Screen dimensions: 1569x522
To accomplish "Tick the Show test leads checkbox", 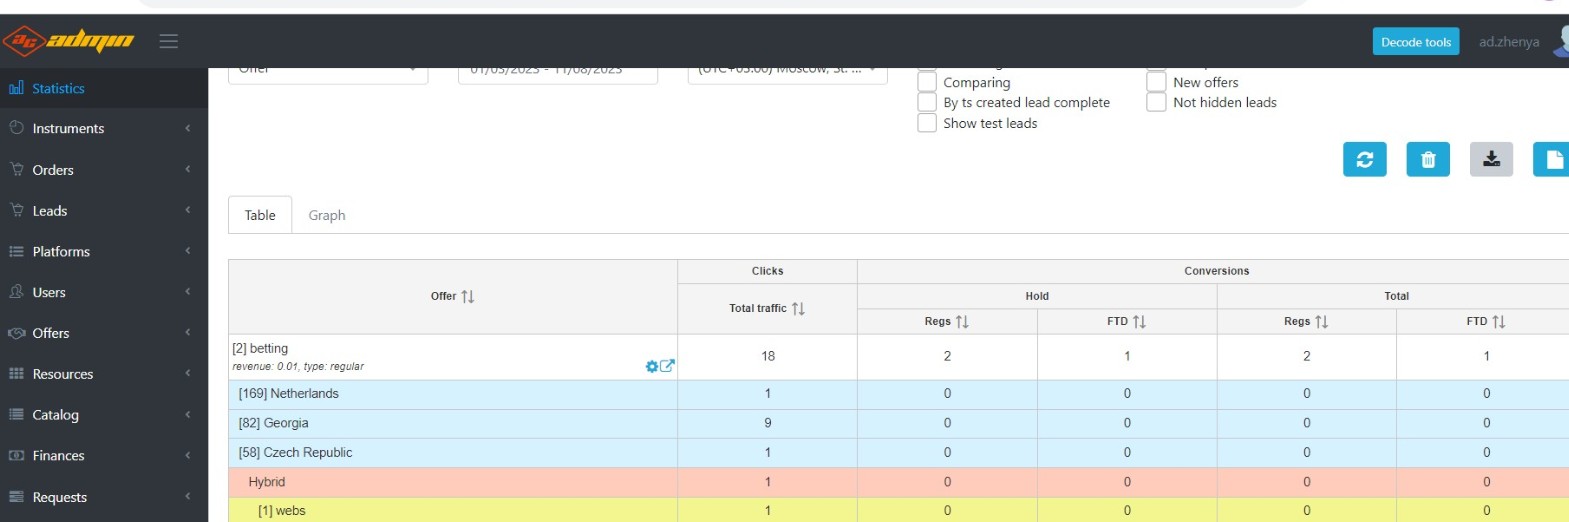I will 927,123.
